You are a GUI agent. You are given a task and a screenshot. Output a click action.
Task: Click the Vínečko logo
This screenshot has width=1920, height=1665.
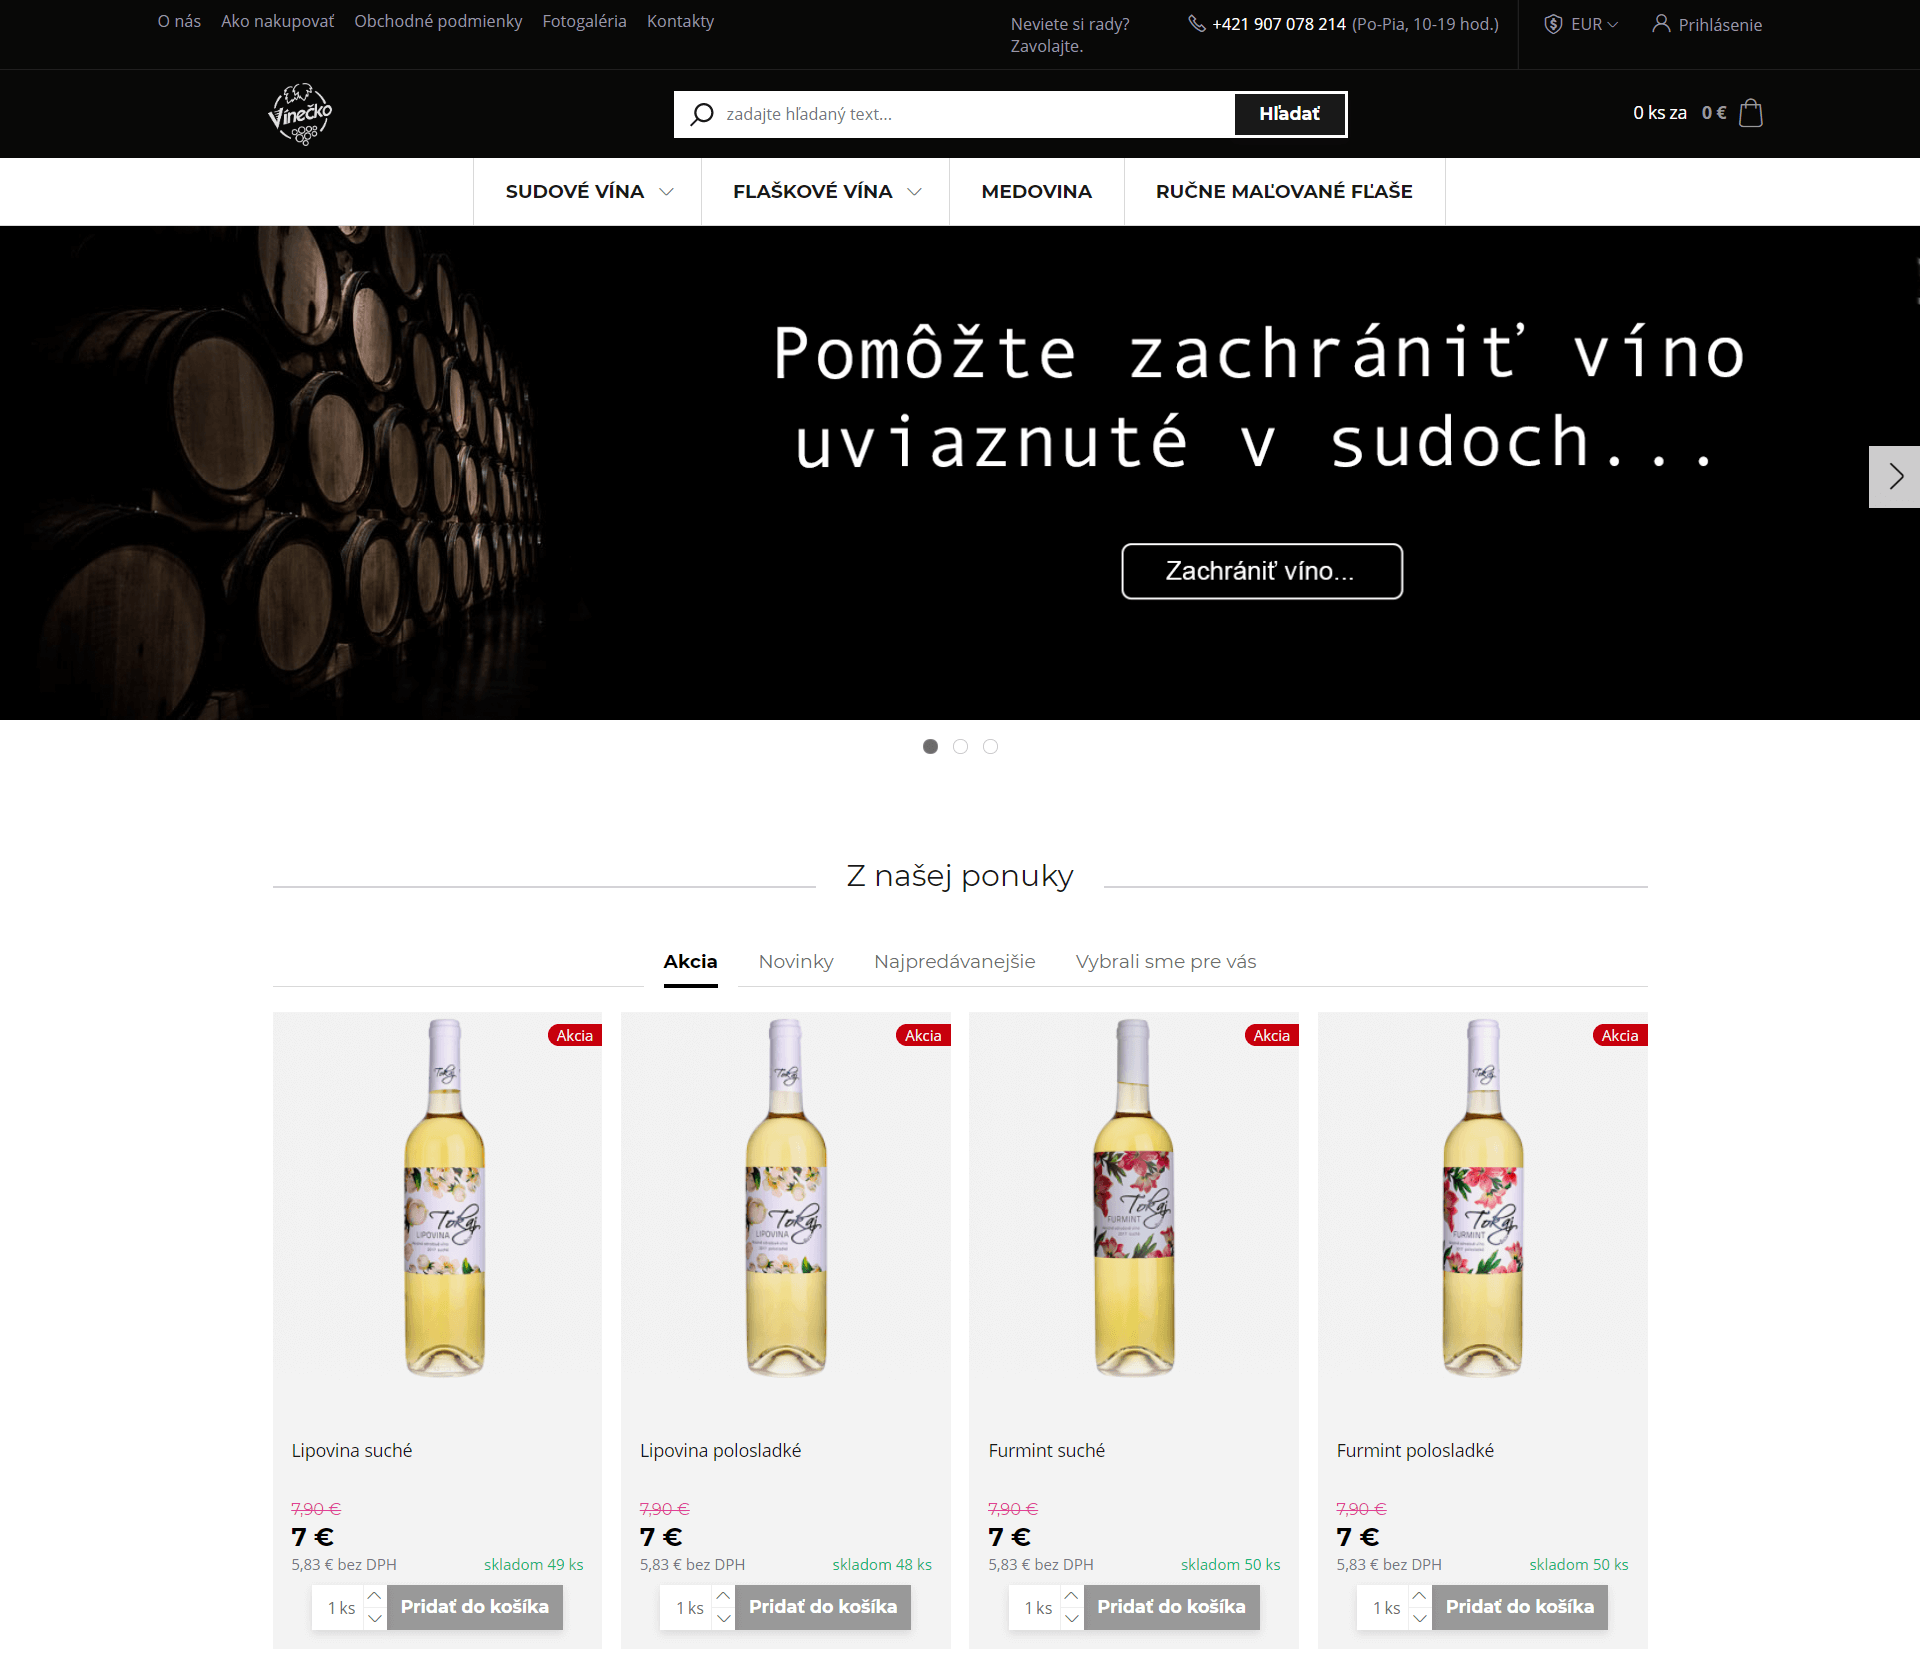300,114
